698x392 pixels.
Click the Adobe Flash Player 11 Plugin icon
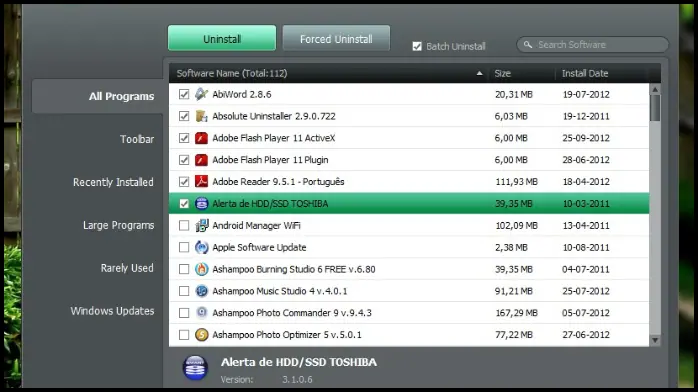coord(201,160)
